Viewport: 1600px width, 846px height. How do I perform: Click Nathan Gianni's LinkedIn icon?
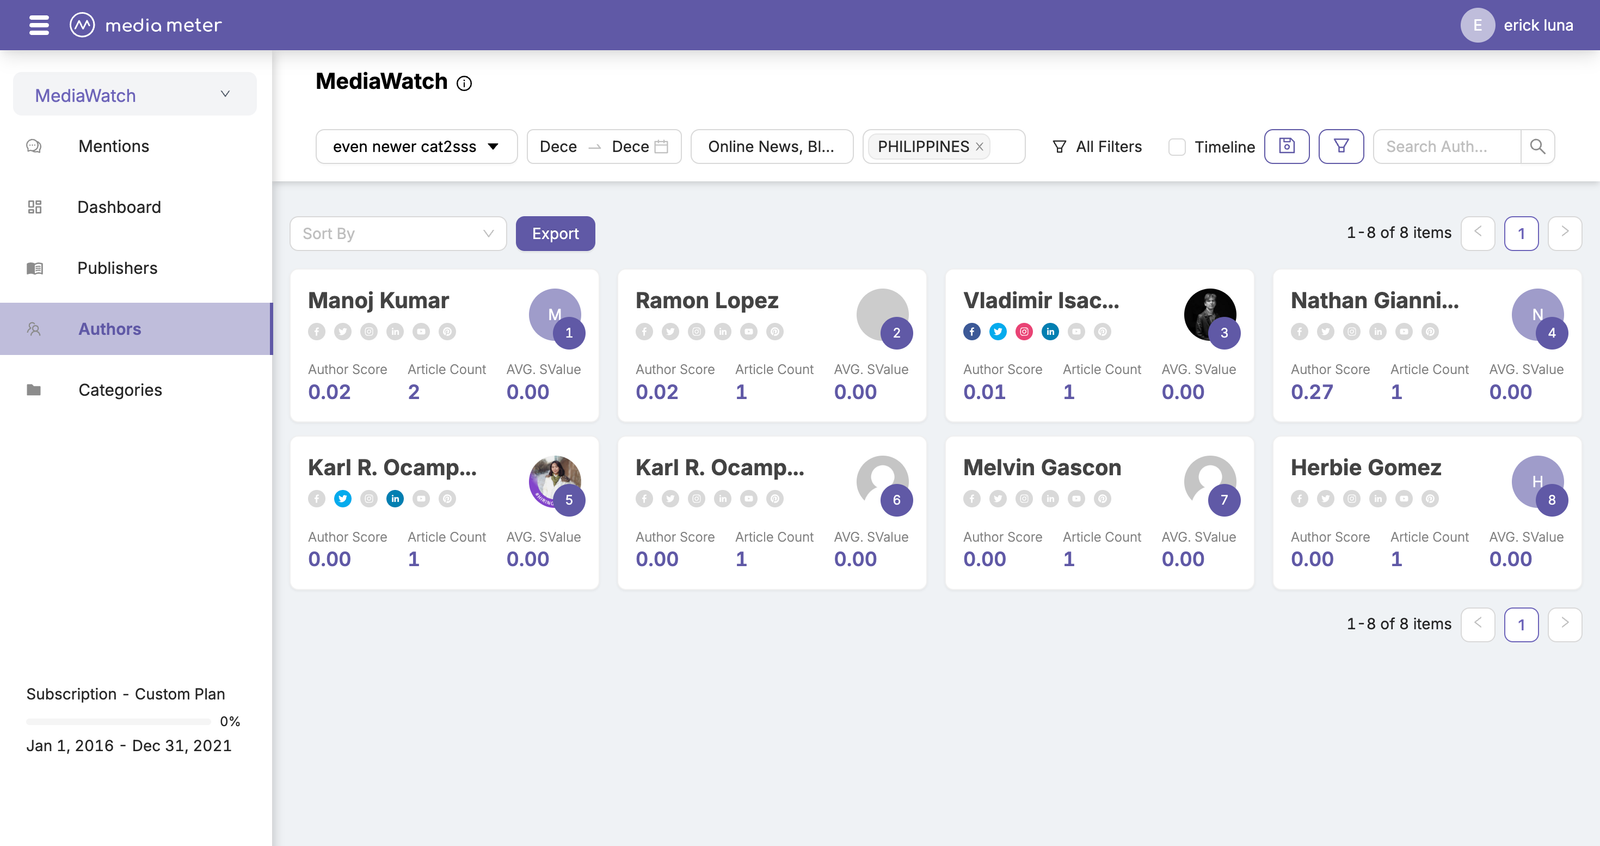(1378, 331)
